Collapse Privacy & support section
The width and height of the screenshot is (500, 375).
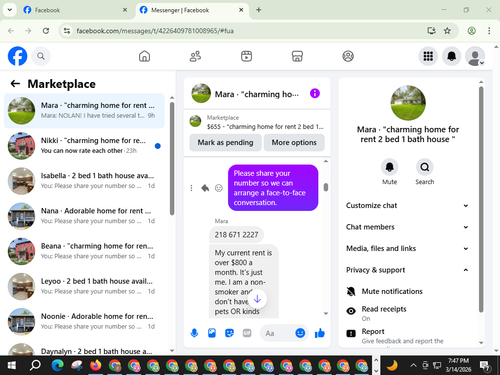407,270
